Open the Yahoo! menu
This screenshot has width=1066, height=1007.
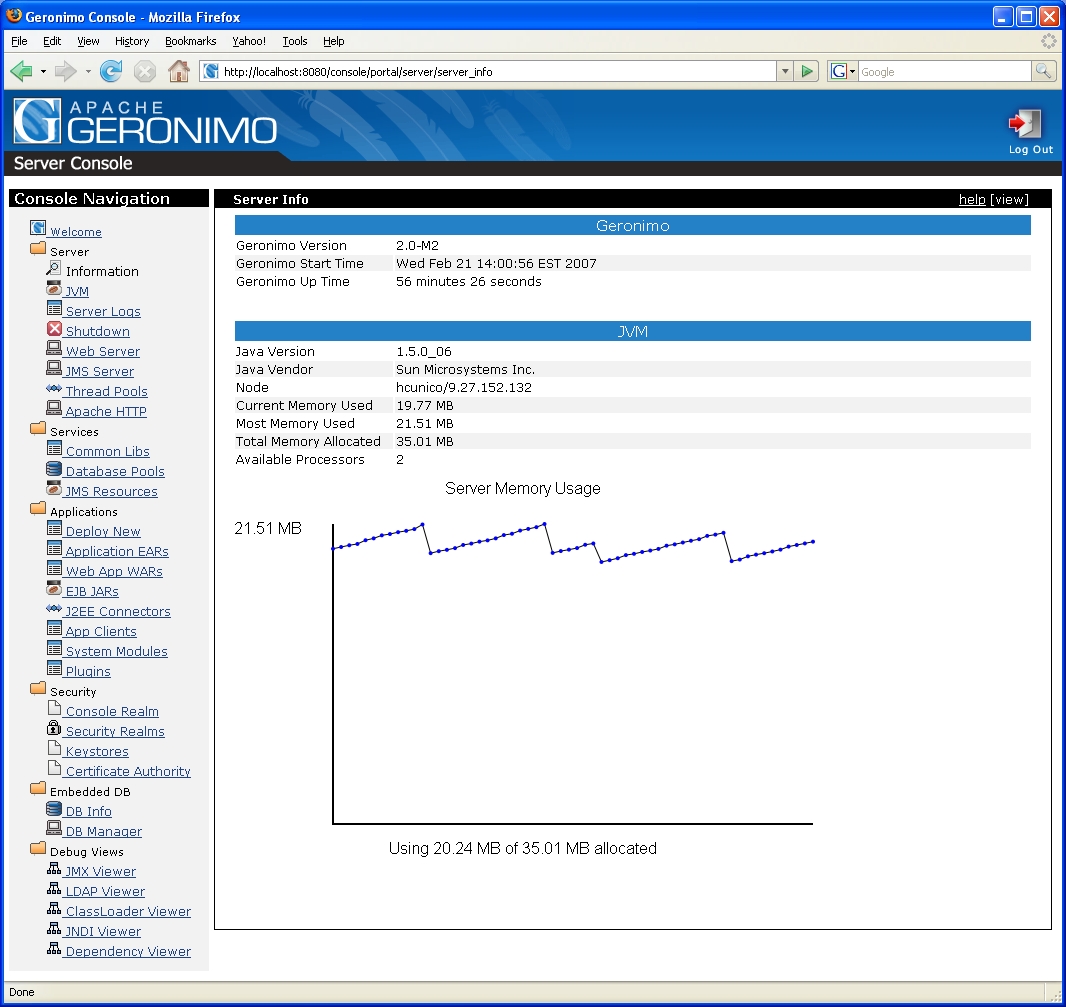(x=249, y=41)
